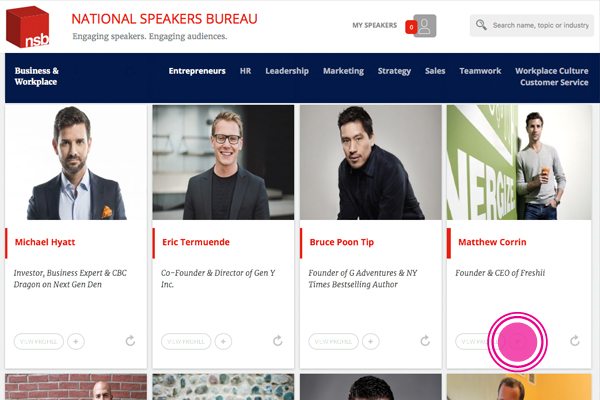Image resolution: width=600 pixels, height=400 pixels.
Task: View profile of Michael Hyatt
Action: pyautogui.click(x=39, y=341)
